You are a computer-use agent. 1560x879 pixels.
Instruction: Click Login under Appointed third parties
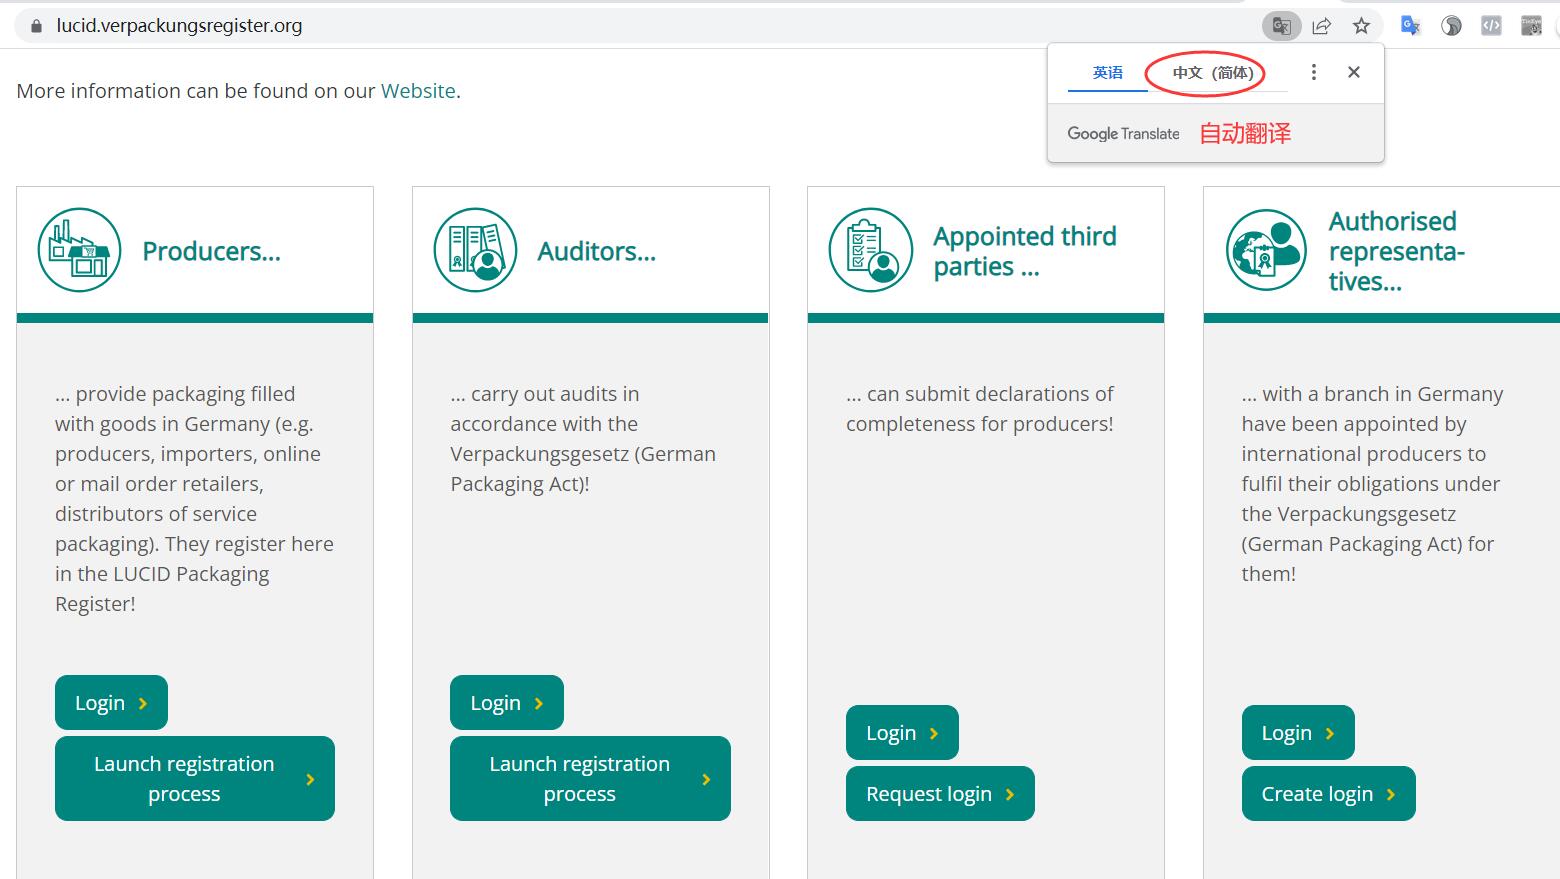point(902,733)
